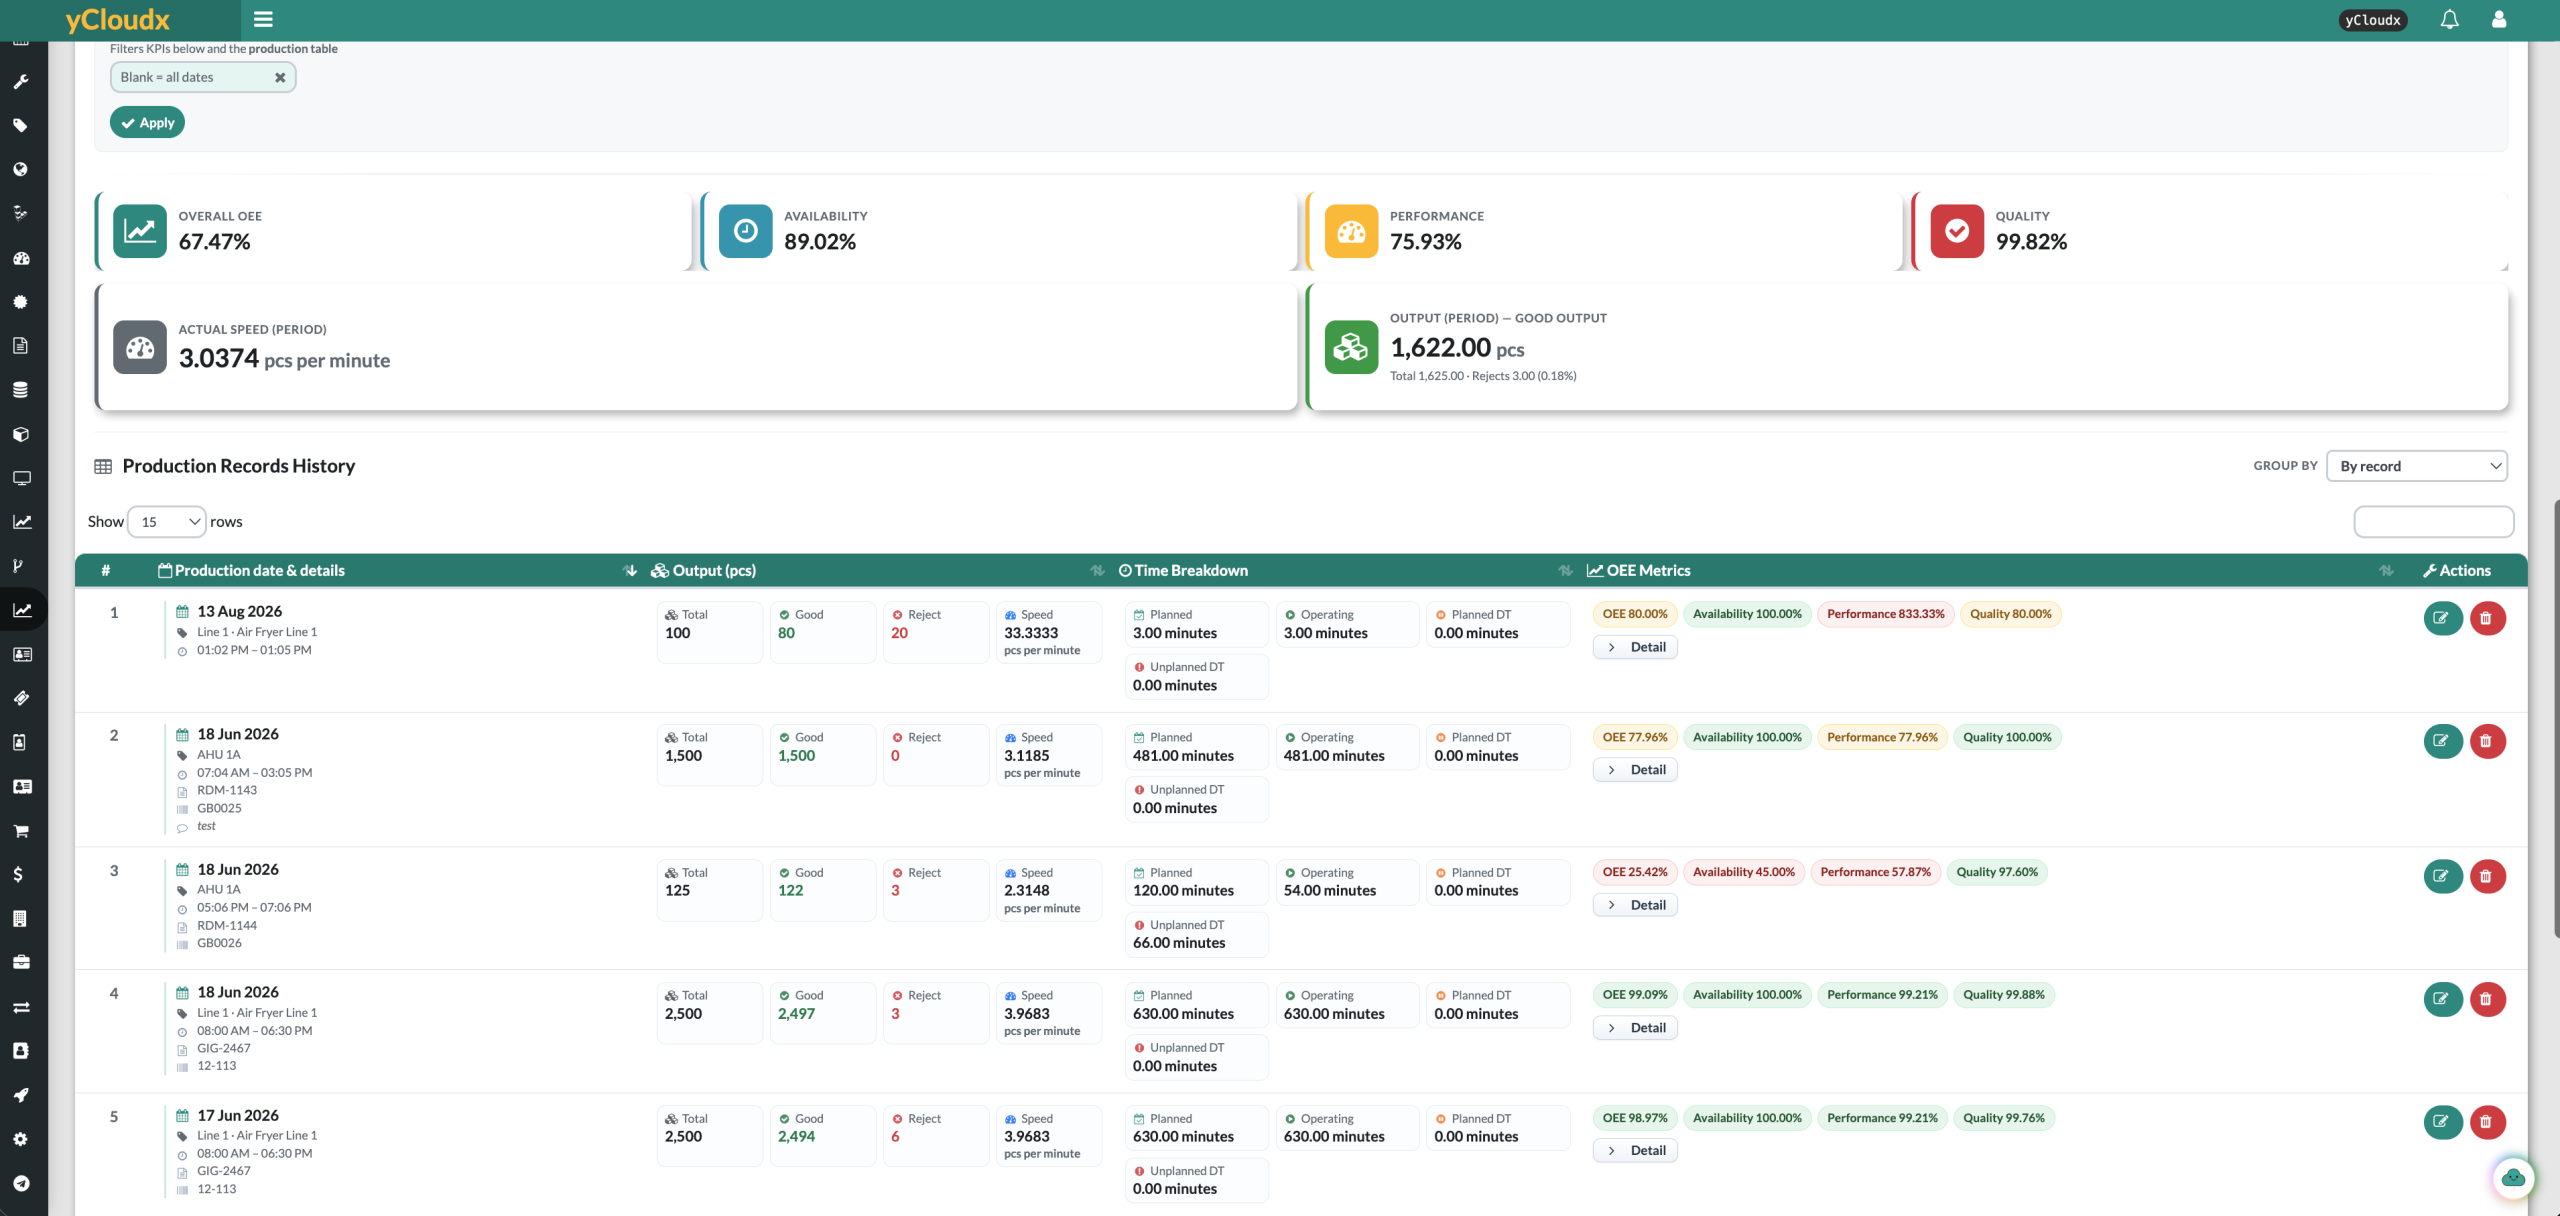Open the Group By record dropdown
The width and height of the screenshot is (2560, 1216).
pyautogui.click(x=2417, y=466)
